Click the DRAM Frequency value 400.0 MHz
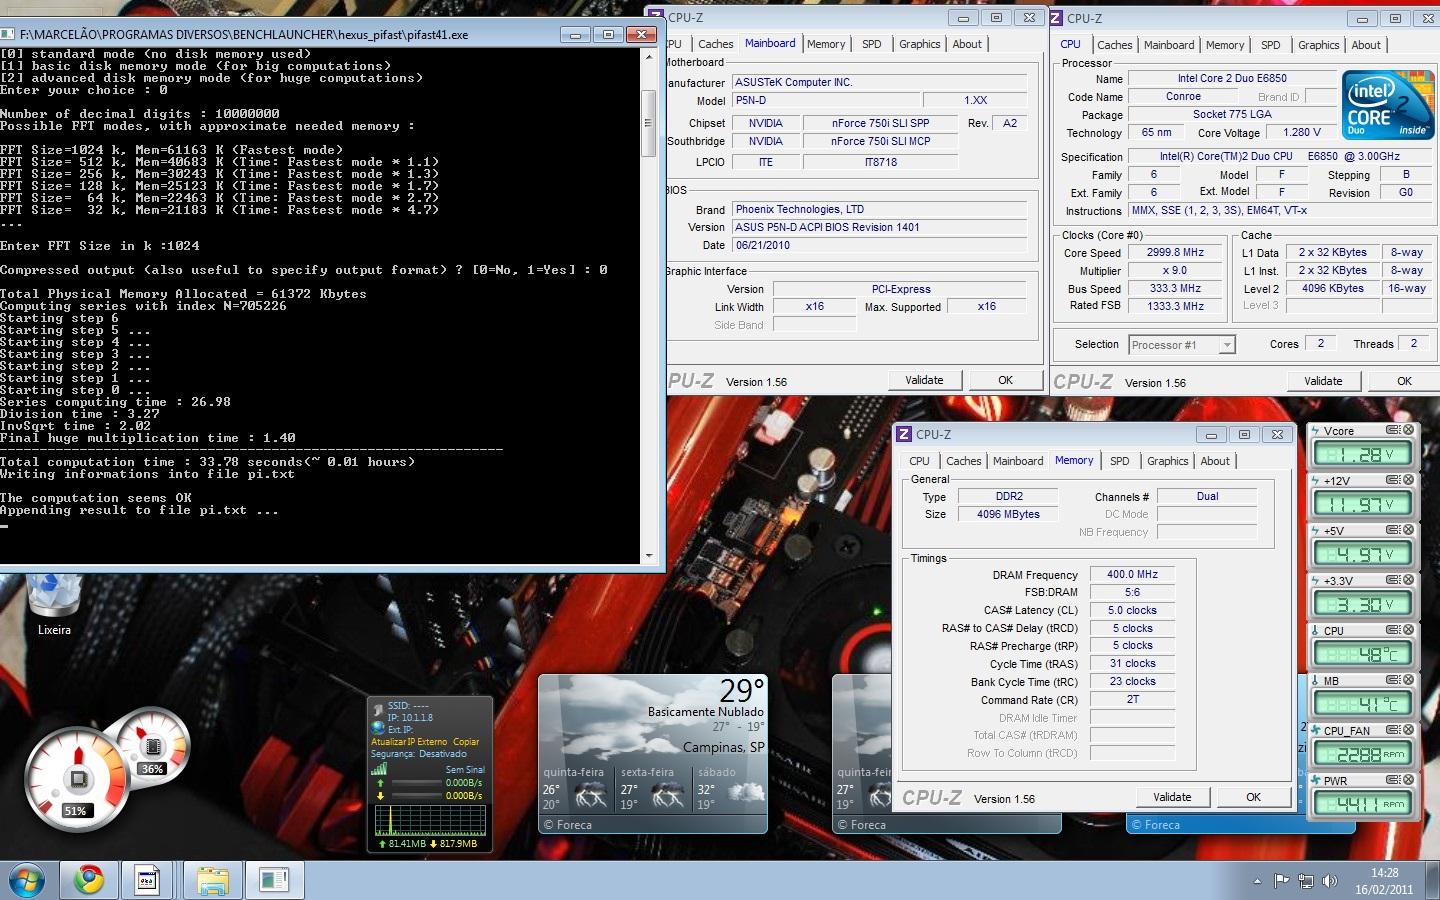This screenshot has height=900, width=1440. [x=1132, y=575]
